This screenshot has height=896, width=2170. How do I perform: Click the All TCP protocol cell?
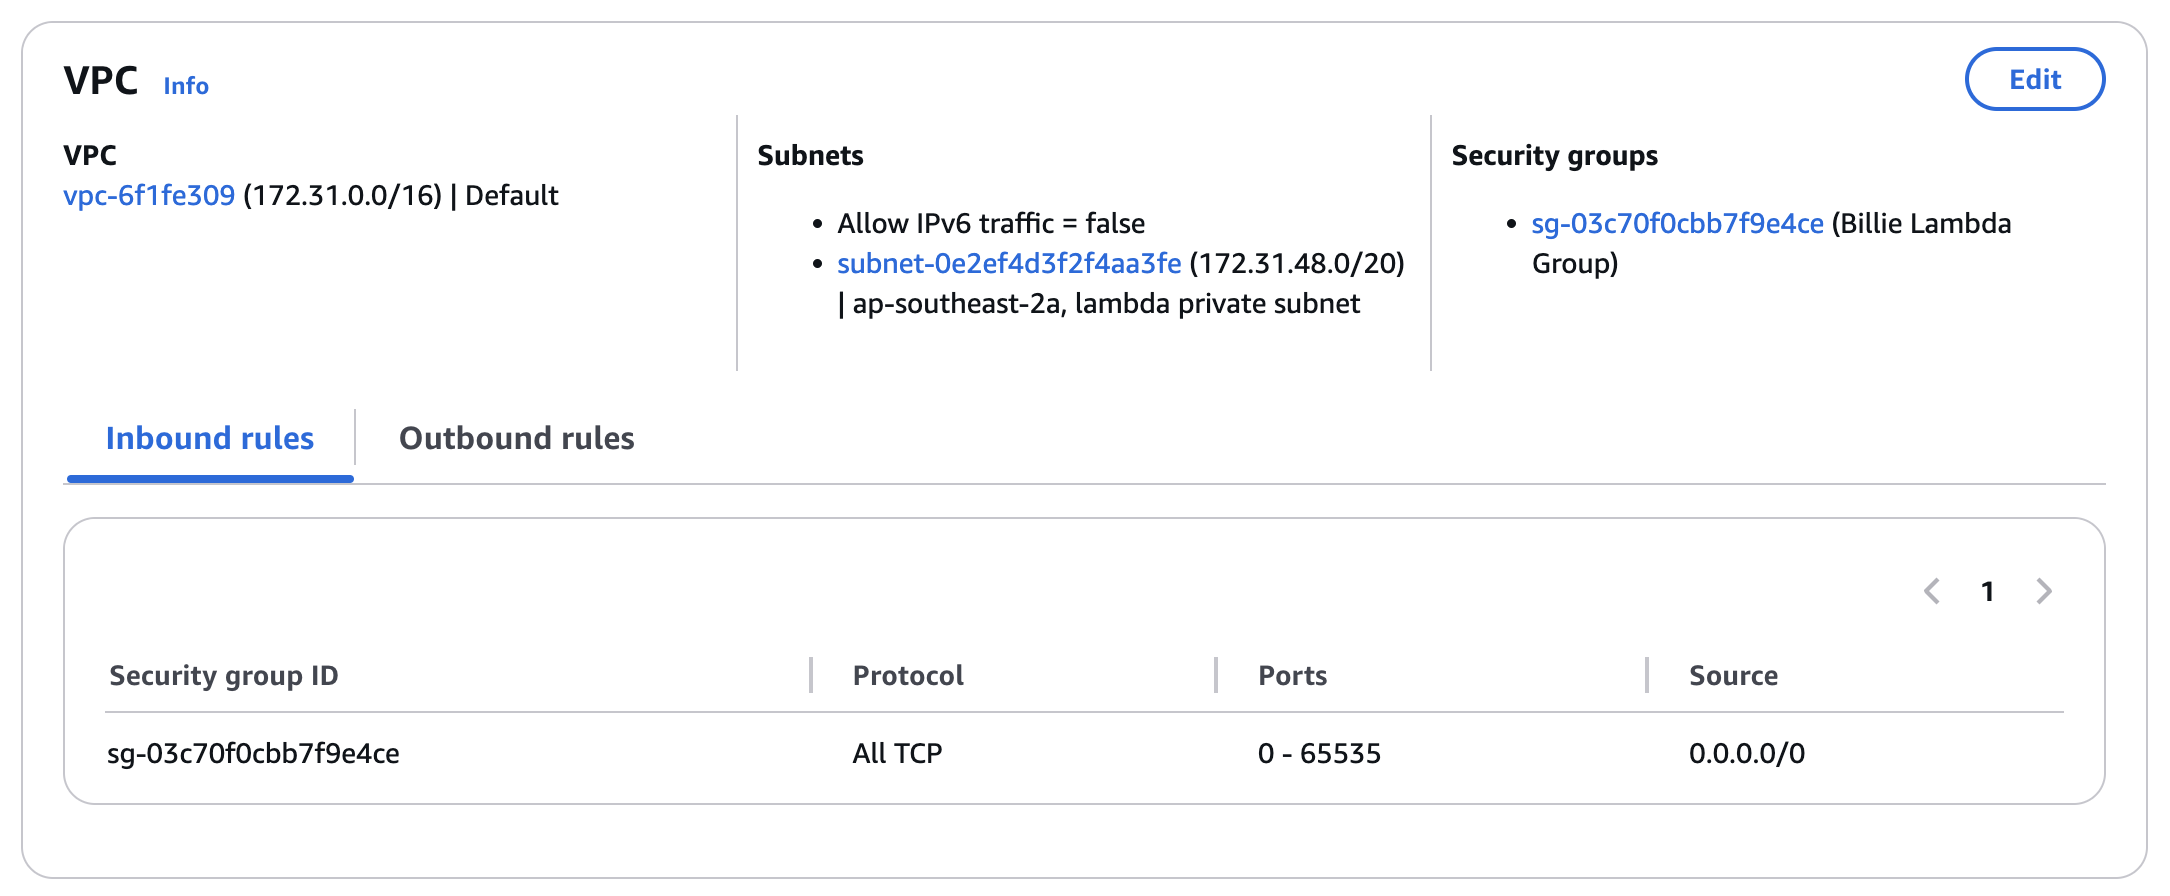[897, 753]
